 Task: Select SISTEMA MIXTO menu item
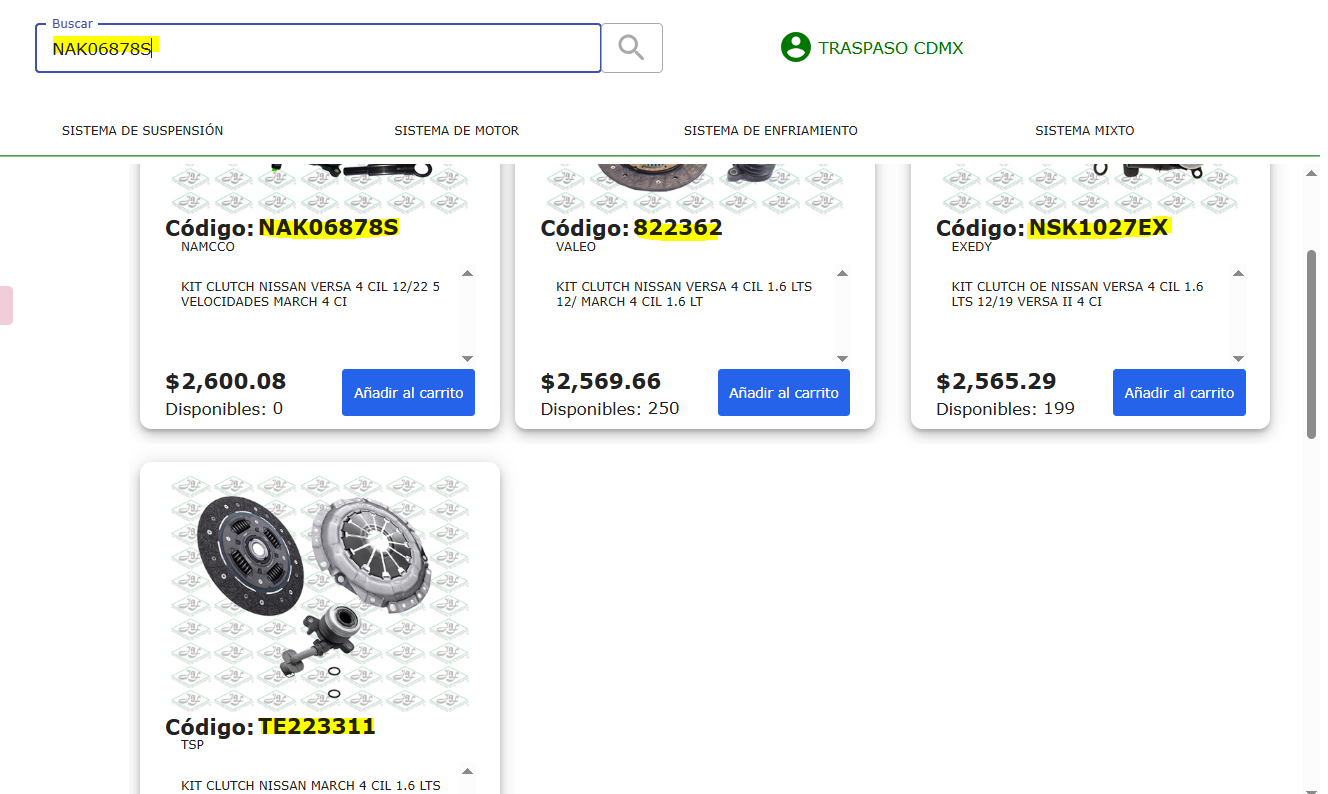click(1084, 131)
